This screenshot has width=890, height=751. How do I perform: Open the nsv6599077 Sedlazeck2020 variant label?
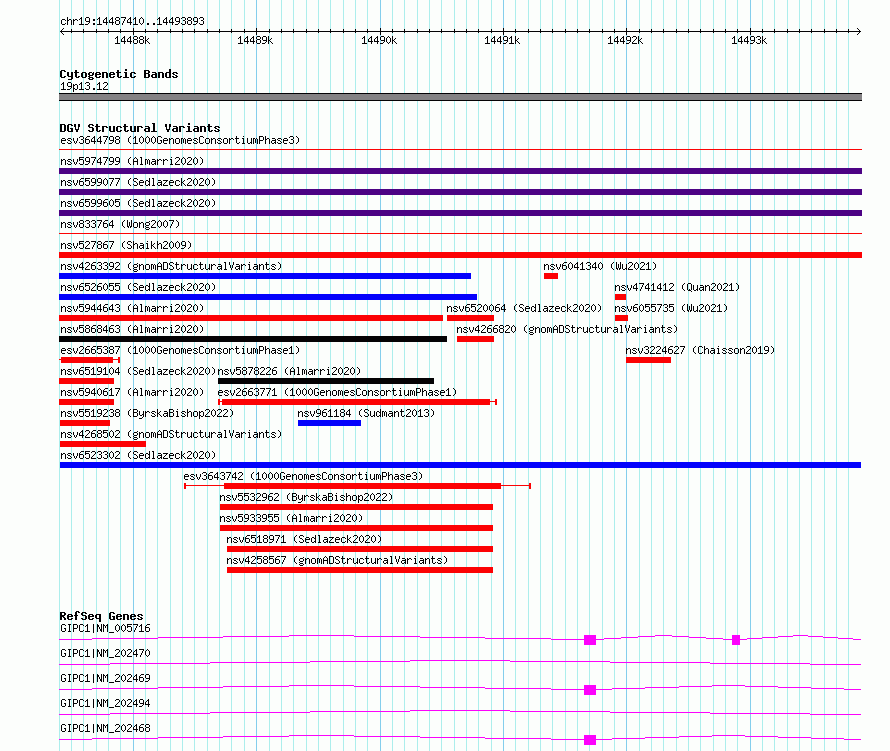[x=138, y=182]
